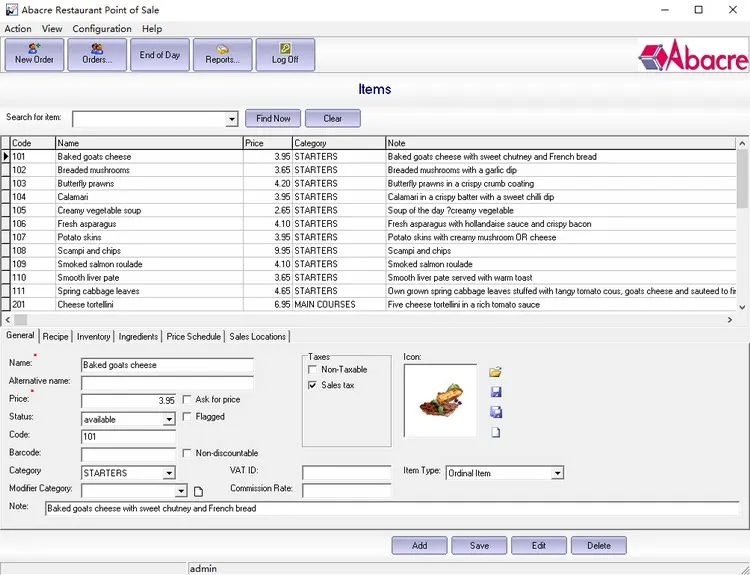Screen dimensions: 750x575
Task: Click the Commission Rate input field
Action: (347, 491)
